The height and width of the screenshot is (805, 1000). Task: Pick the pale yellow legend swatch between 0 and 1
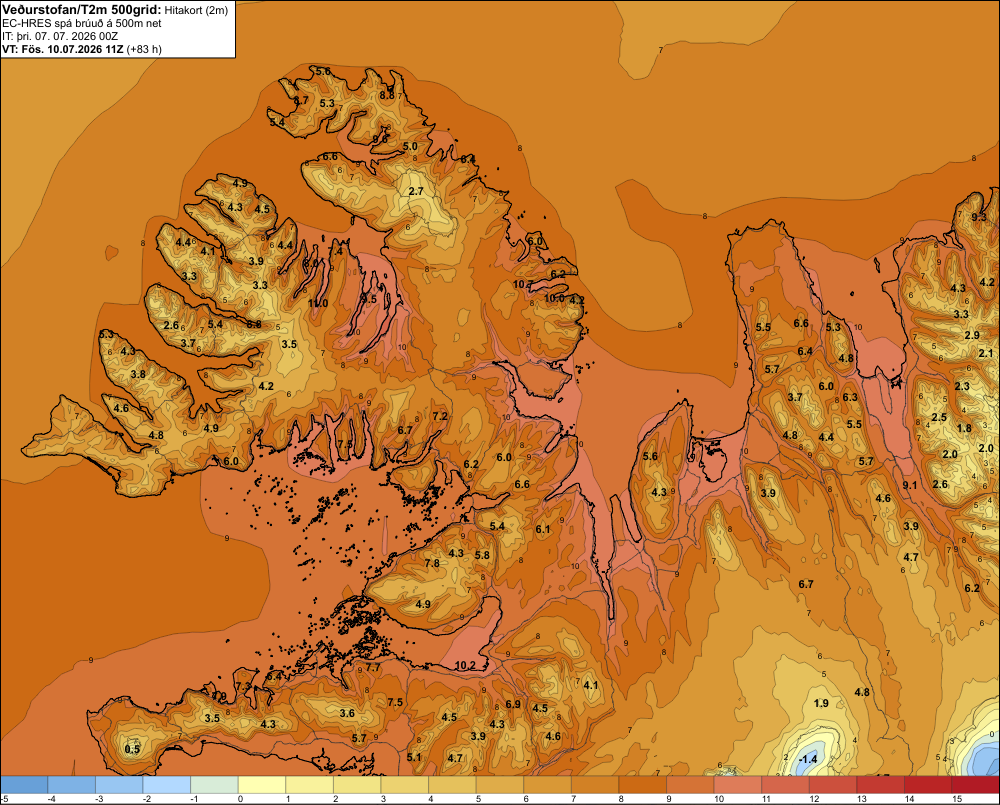pyautogui.click(x=261, y=784)
